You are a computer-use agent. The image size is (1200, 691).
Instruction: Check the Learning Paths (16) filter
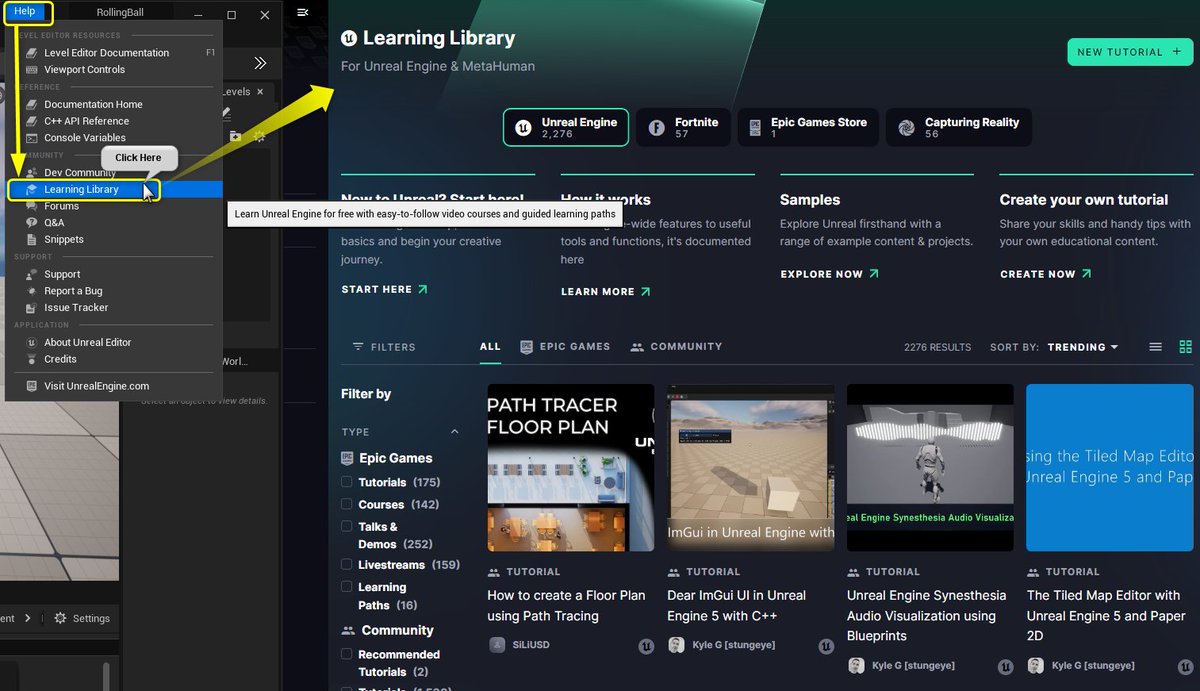click(x=347, y=587)
